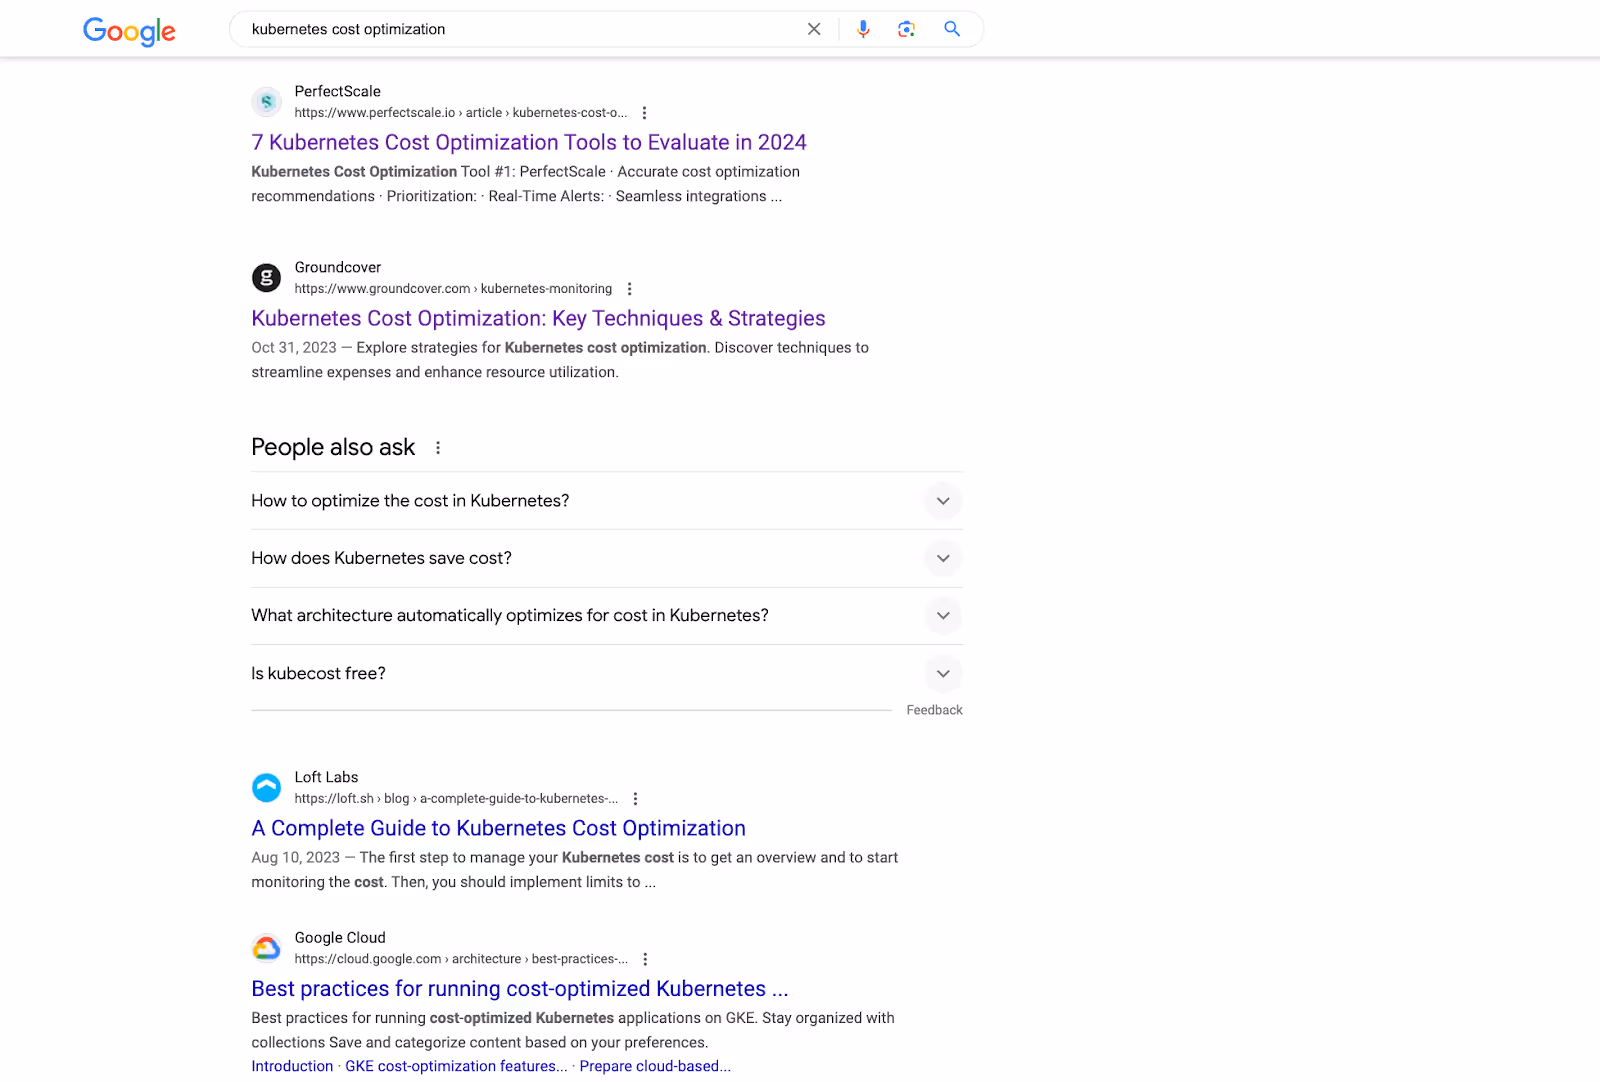
Task: Open 'GKE cost-optimization features...' sitelink
Action: tap(456, 1066)
